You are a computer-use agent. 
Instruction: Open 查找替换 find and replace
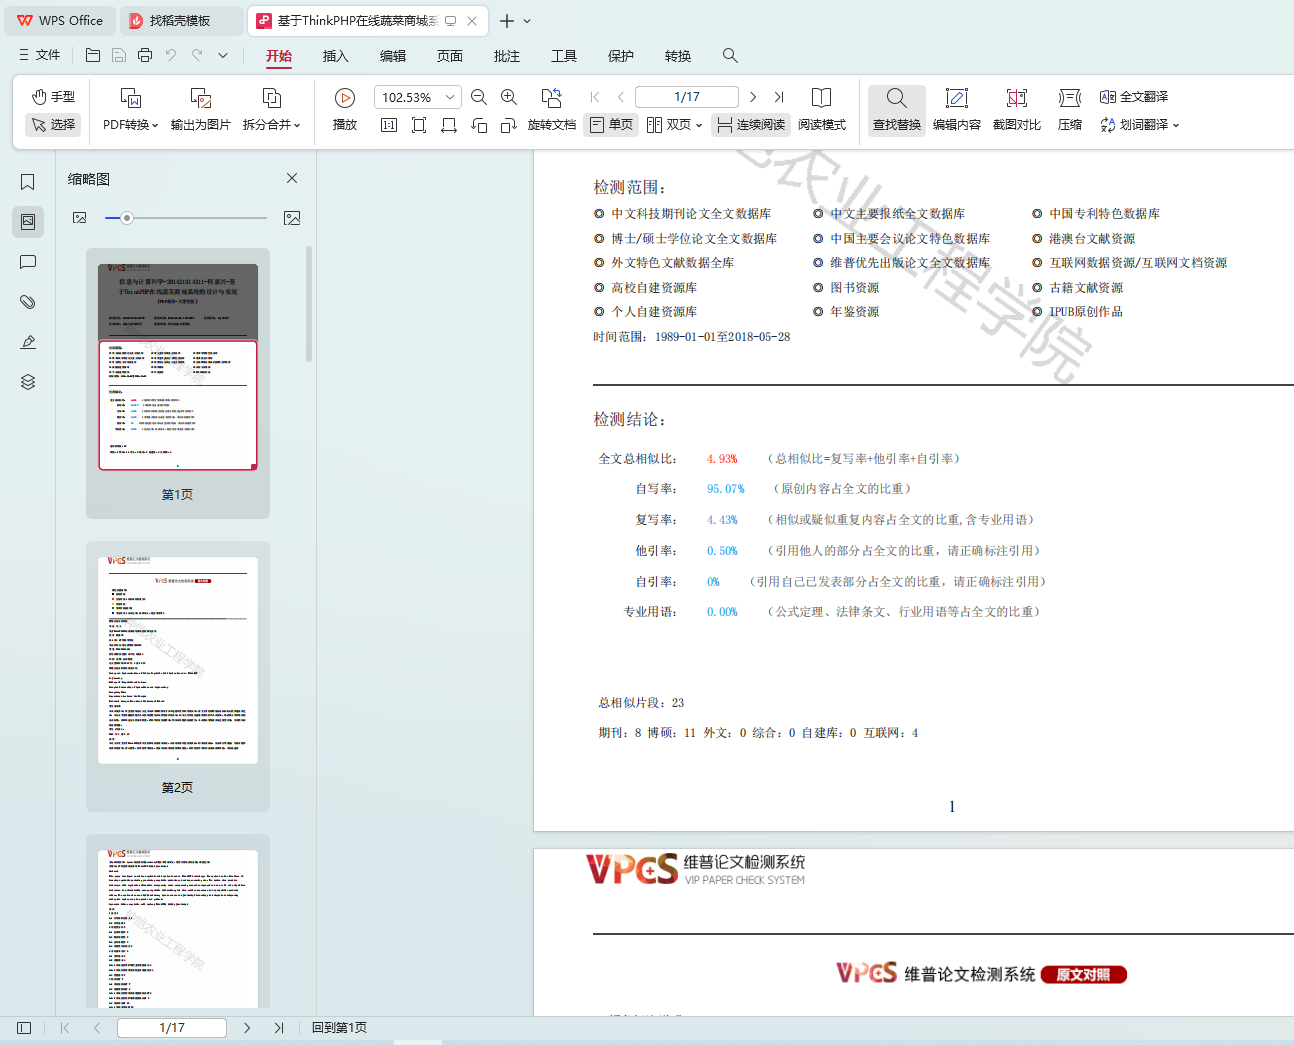pyautogui.click(x=897, y=109)
